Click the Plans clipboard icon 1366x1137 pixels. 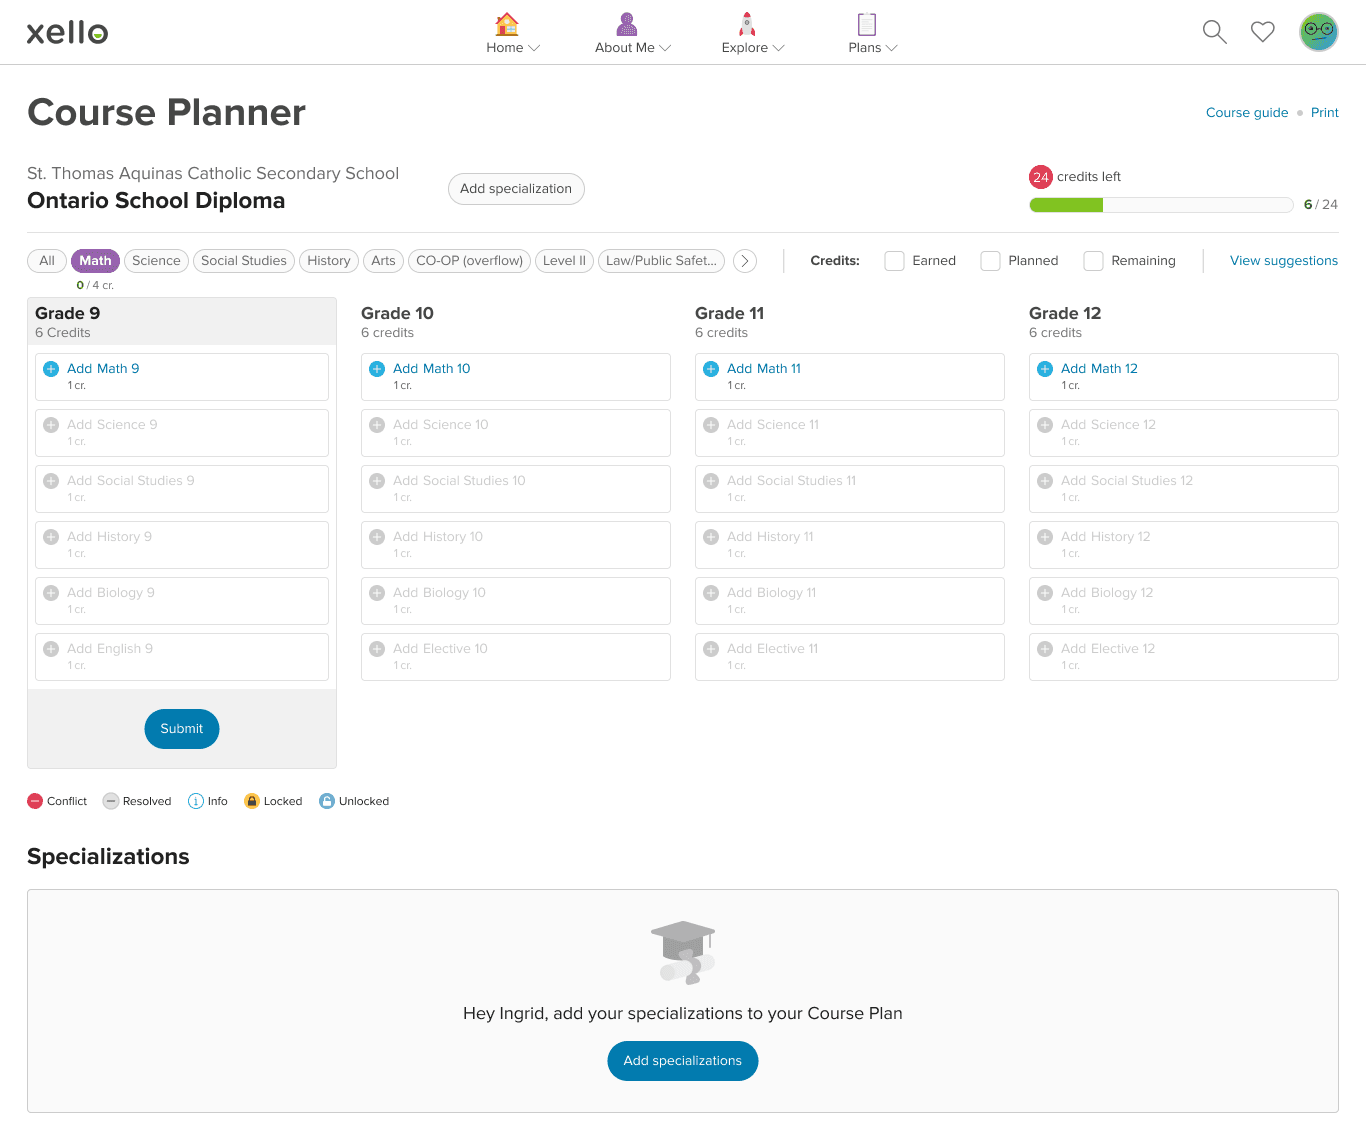point(867,24)
